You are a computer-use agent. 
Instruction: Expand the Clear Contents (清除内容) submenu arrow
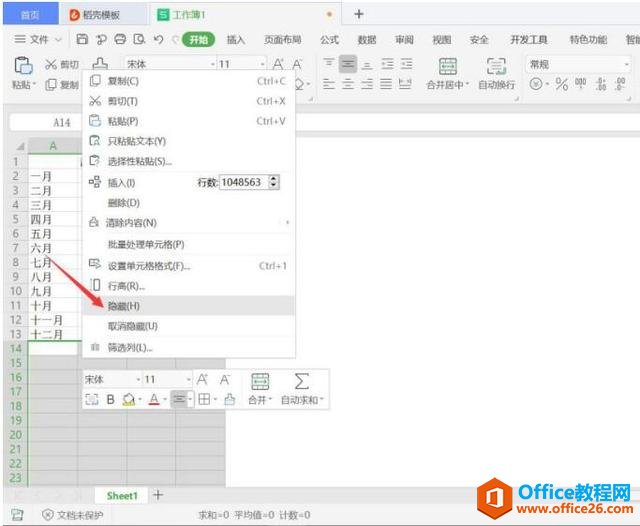287,223
